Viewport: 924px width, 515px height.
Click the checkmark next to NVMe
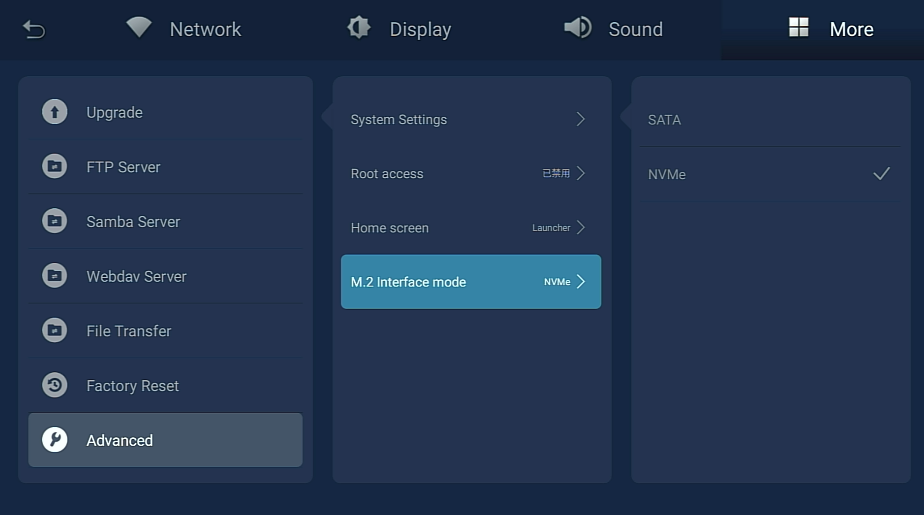pos(881,174)
